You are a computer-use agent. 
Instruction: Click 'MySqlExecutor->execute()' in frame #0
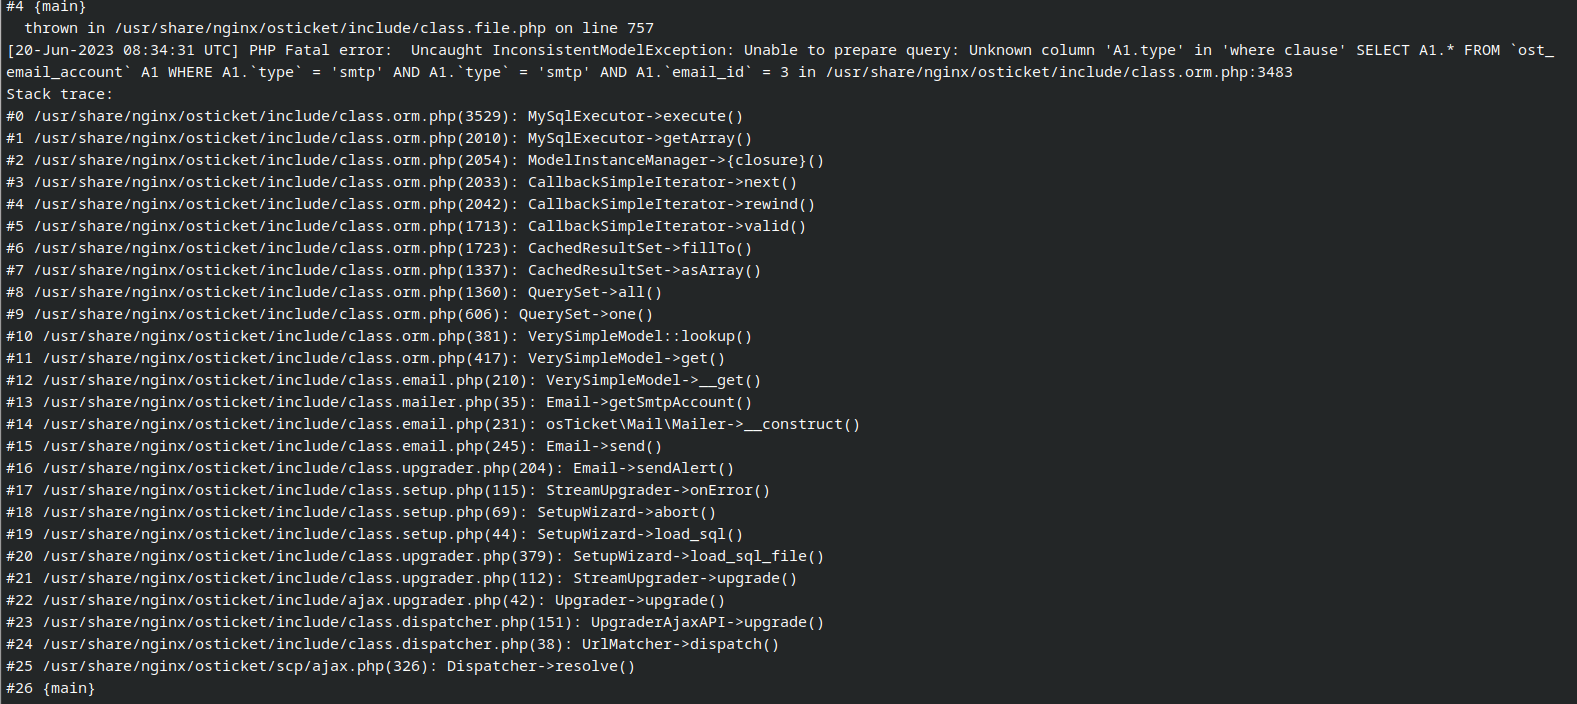(x=635, y=116)
